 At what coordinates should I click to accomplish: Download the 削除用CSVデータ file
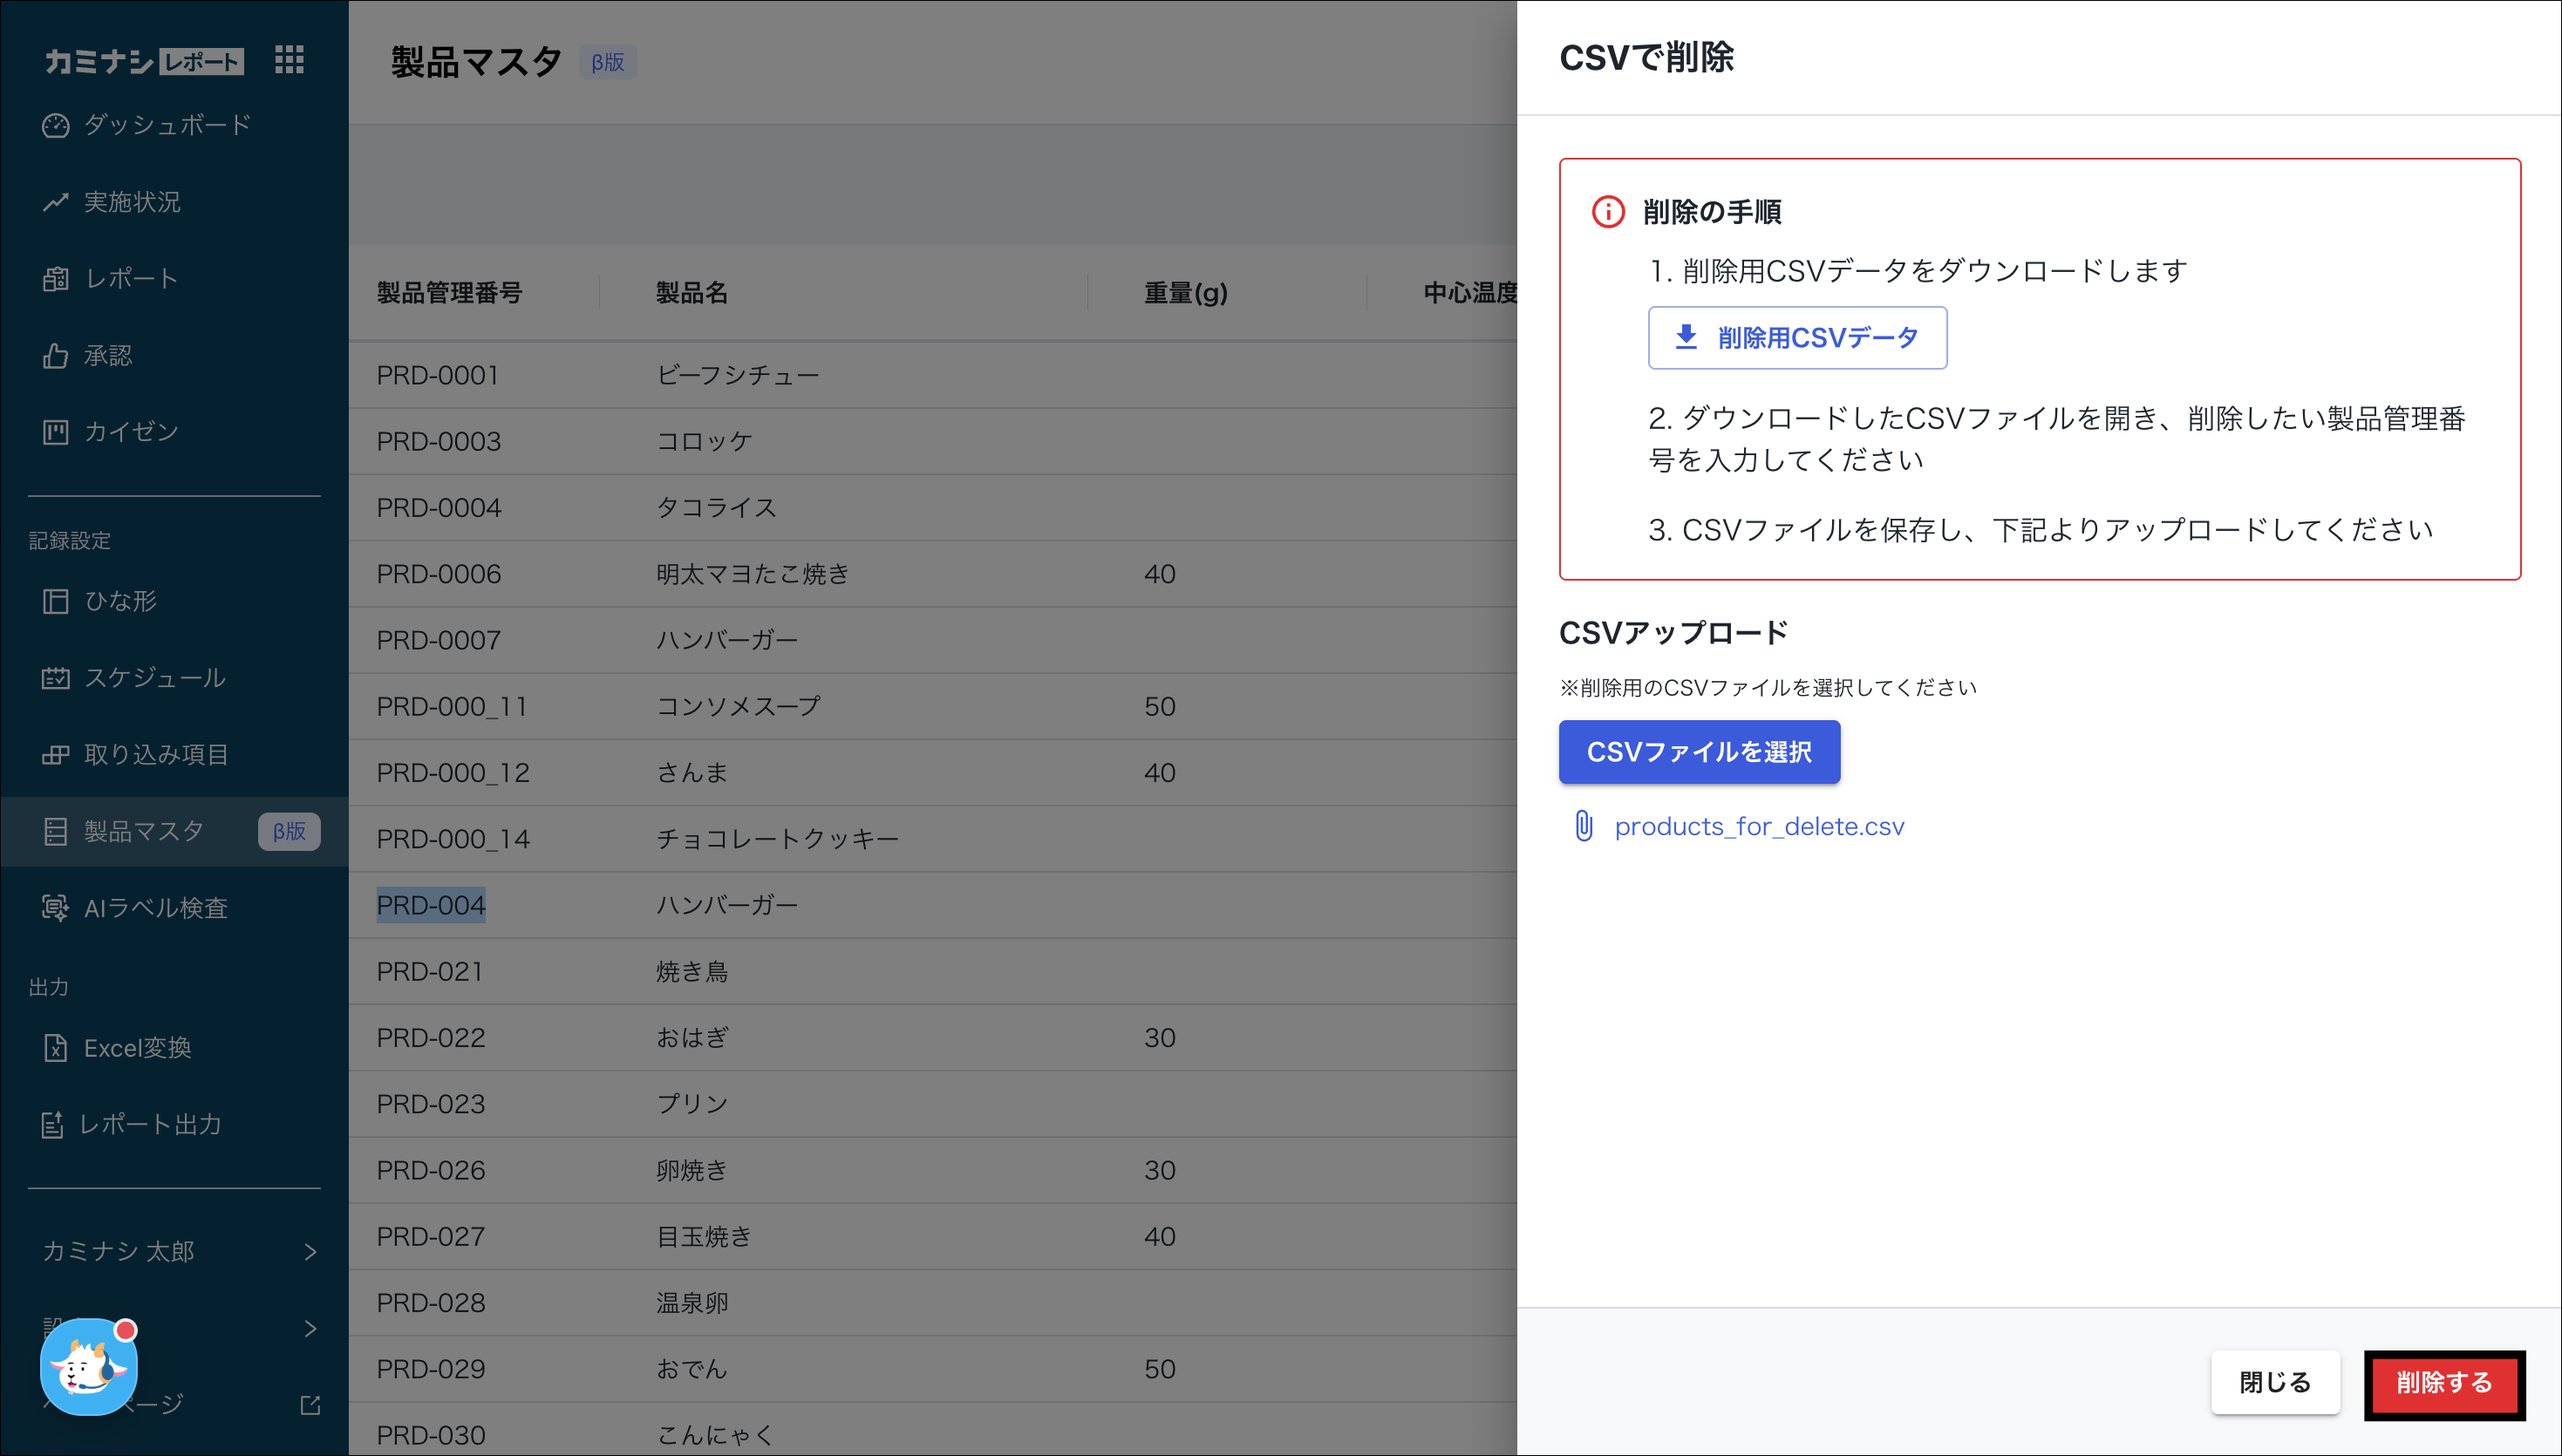point(1797,338)
